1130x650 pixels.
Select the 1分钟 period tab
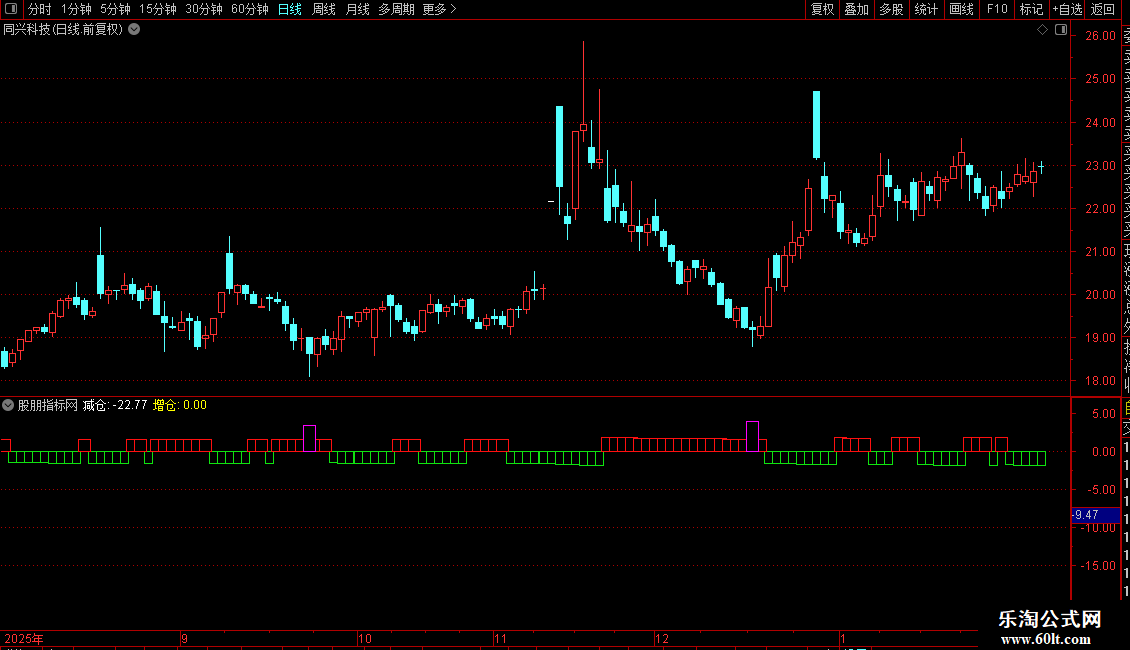pos(76,9)
